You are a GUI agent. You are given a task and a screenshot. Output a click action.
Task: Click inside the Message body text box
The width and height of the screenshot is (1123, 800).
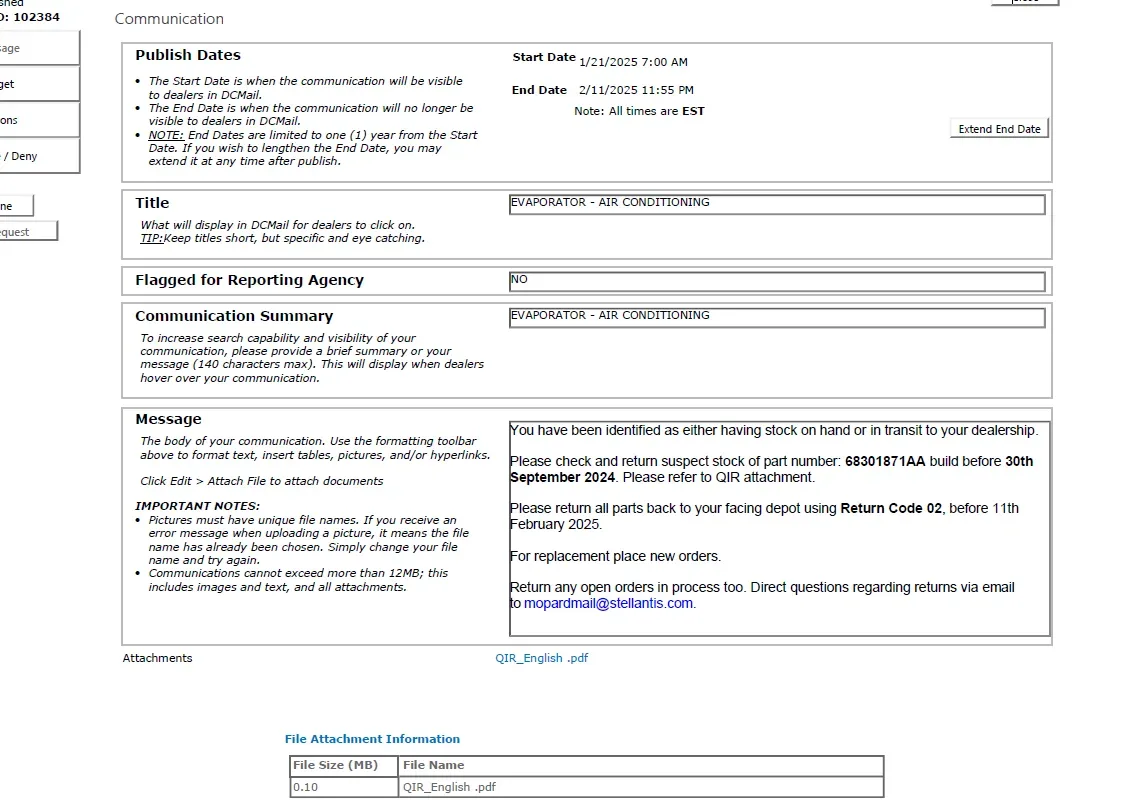coord(780,529)
